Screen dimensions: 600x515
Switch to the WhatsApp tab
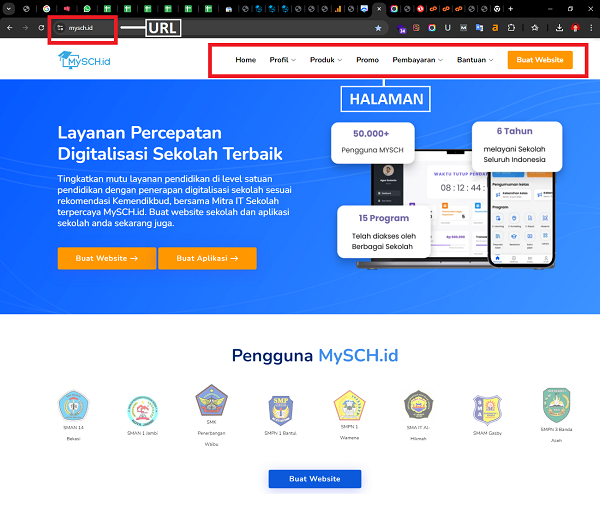87,9
